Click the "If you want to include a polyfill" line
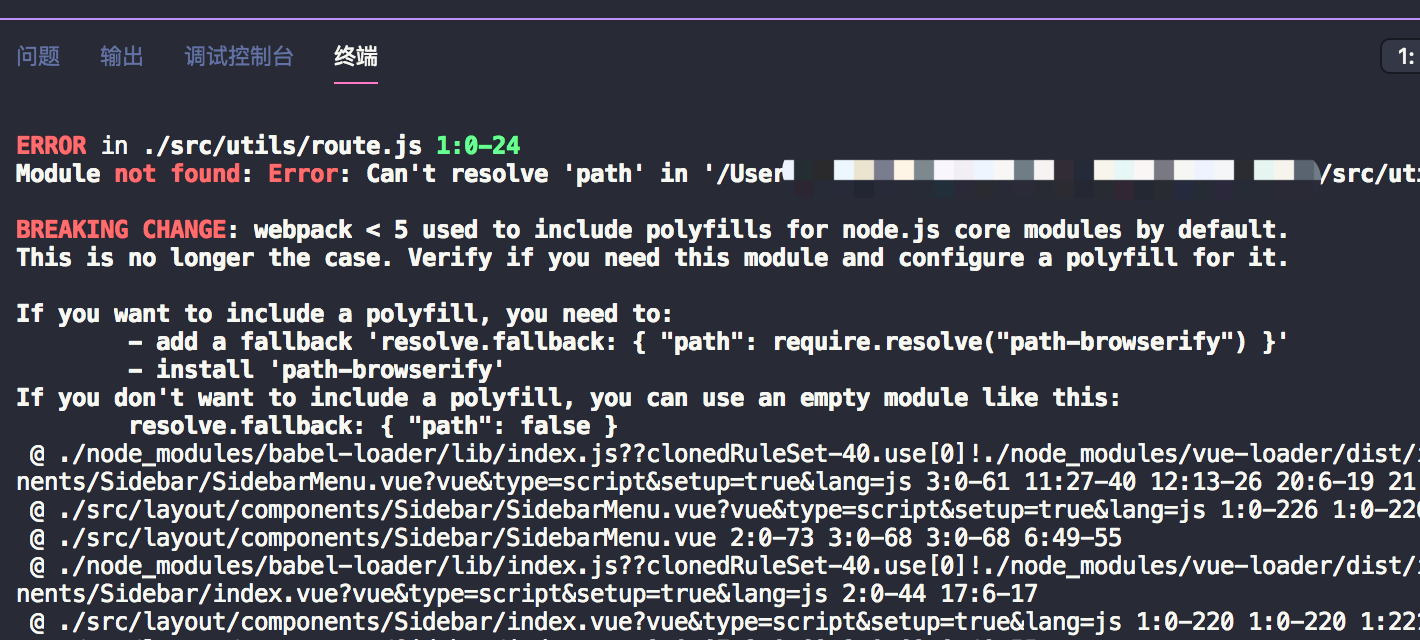The image size is (1420, 640). click(x=345, y=314)
